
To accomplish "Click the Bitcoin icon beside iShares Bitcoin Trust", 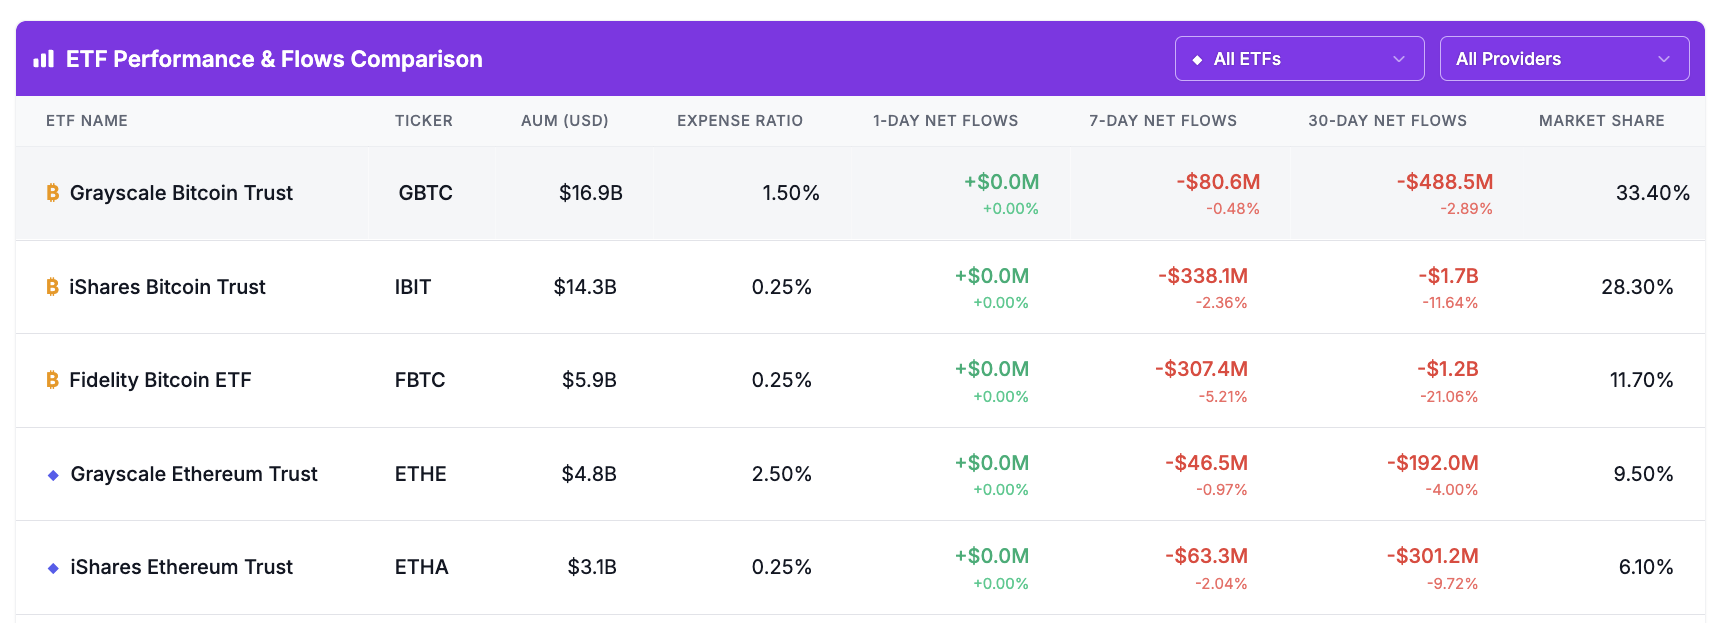I will (53, 287).
